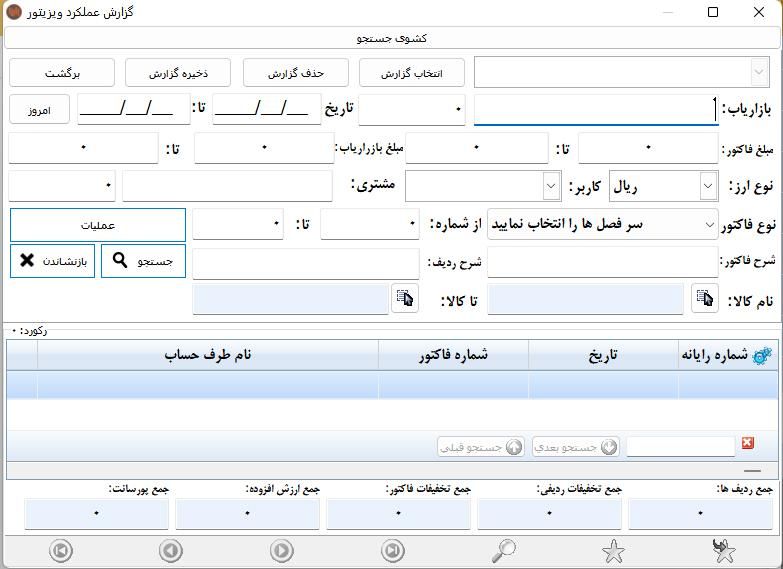Click the magnifier icon in bottom toolbar

[503, 550]
